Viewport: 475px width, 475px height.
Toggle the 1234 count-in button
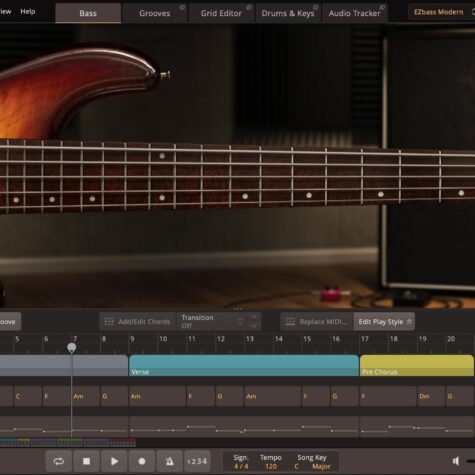197,461
